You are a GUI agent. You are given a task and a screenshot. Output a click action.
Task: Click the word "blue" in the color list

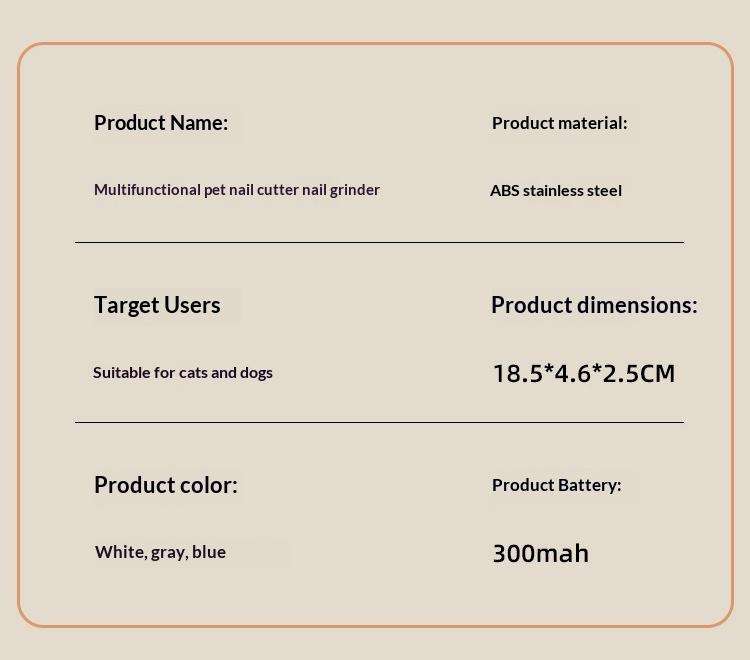tap(209, 552)
